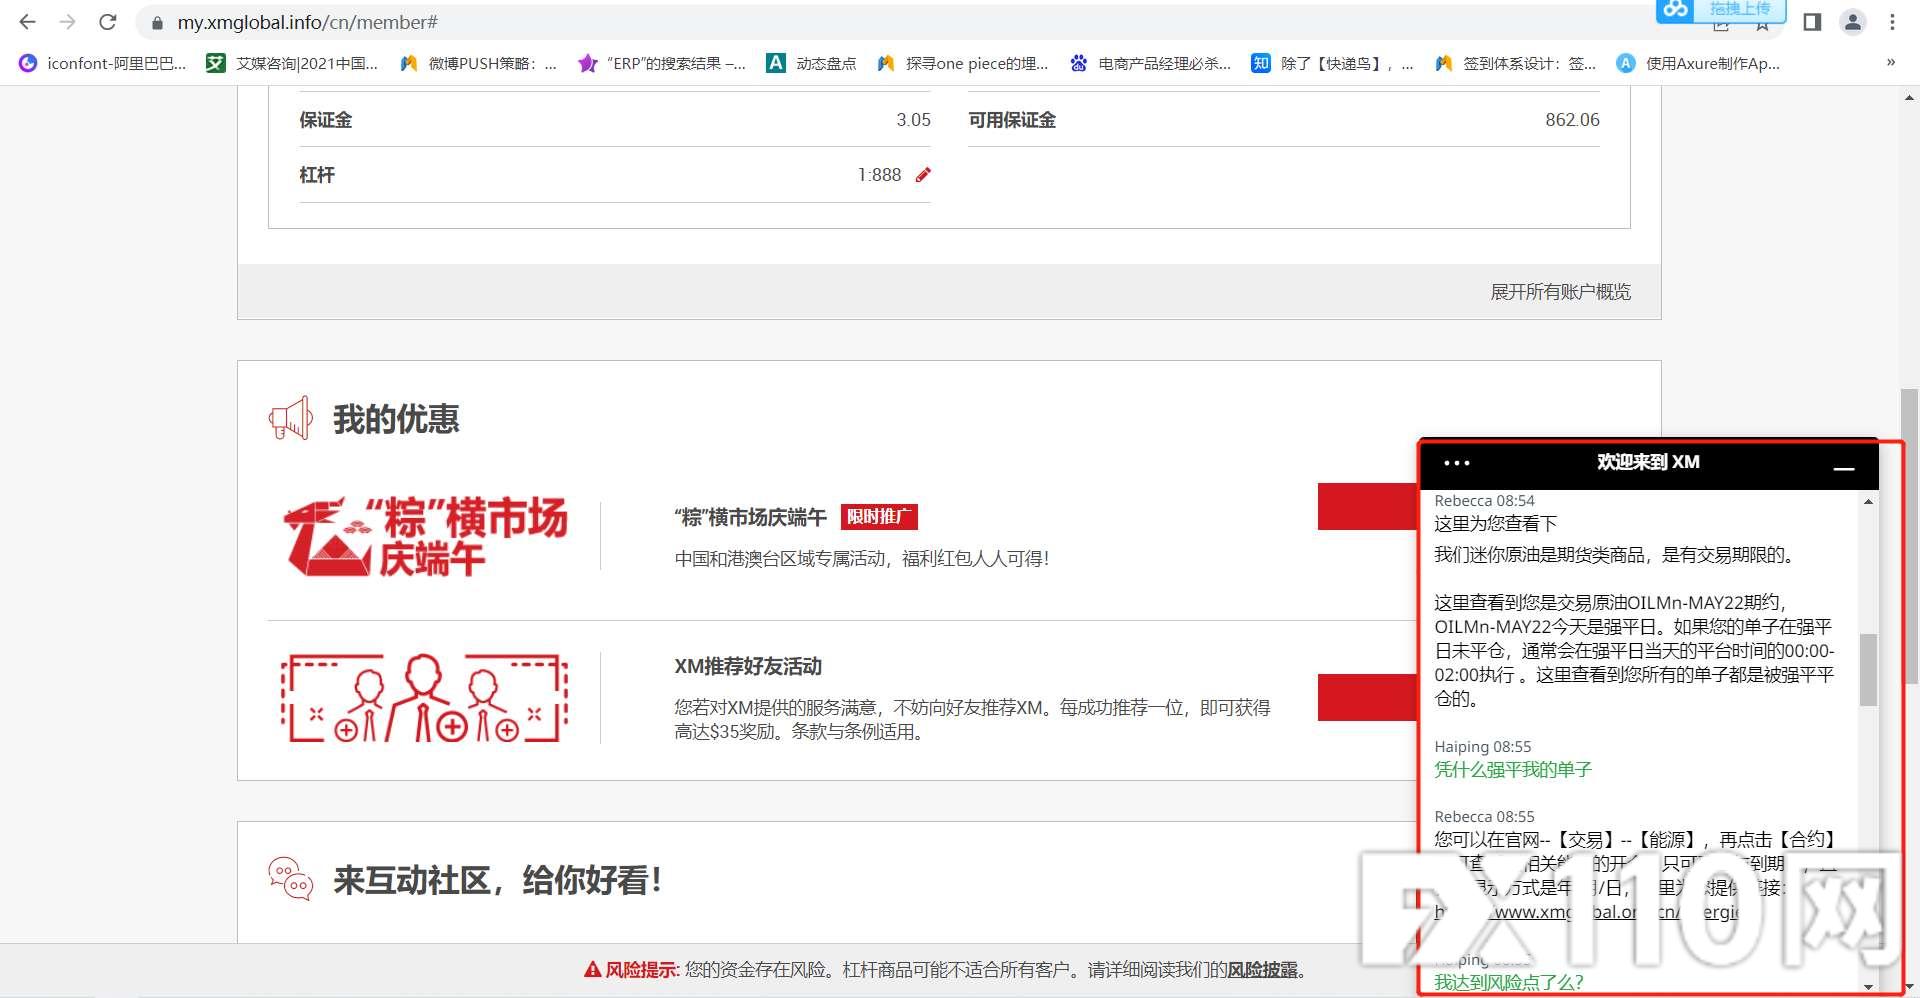Screen dimensions: 1920x998
Task: Click the 限时推广 red badge
Action: pyautogui.click(x=879, y=517)
